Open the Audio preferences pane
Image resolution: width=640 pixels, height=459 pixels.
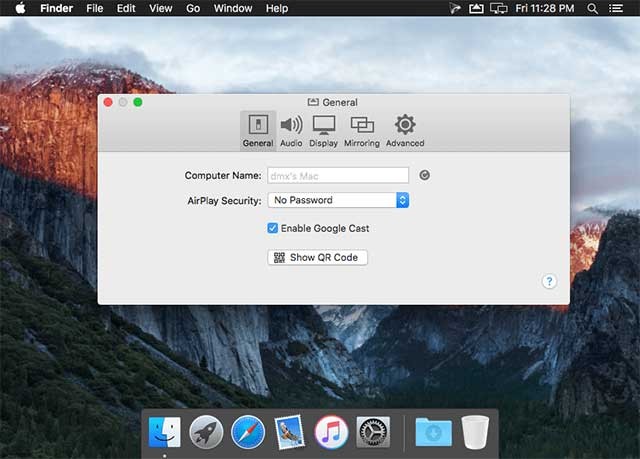click(x=291, y=130)
